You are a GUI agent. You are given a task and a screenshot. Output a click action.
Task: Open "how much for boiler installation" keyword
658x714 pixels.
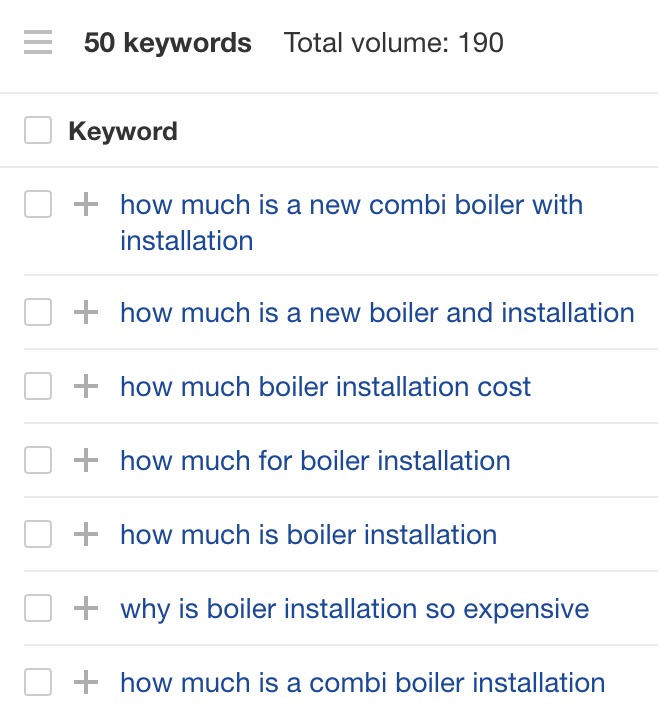pyautogui.click(x=315, y=461)
